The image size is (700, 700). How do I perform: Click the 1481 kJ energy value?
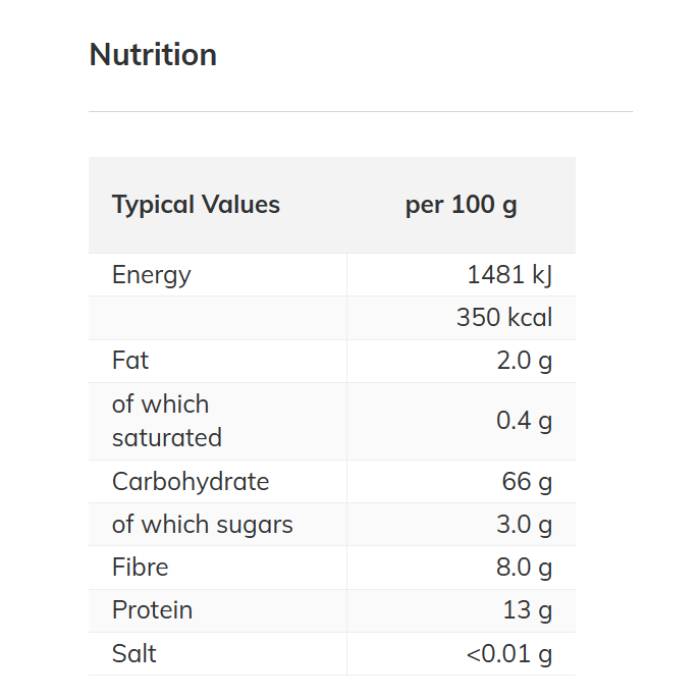click(509, 275)
